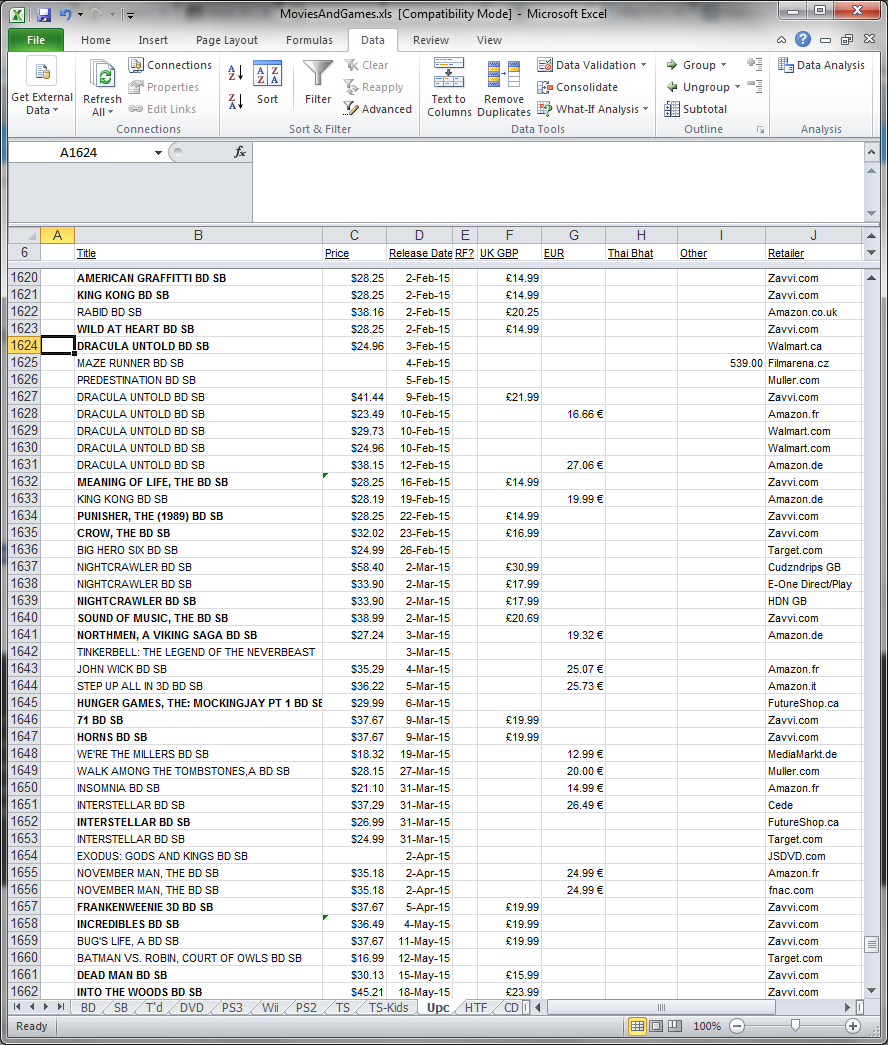Image resolution: width=888 pixels, height=1045 pixels.
Task: Sort Z to A descending
Action: pyautogui.click(x=235, y=101)
